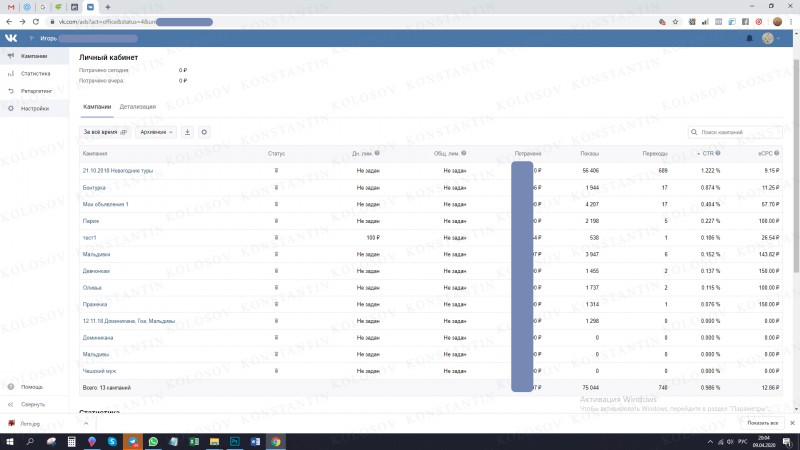This screenshot has width=800, height=450.
Task: Sort by the Потрачено column header
Action: click(528, 154)
